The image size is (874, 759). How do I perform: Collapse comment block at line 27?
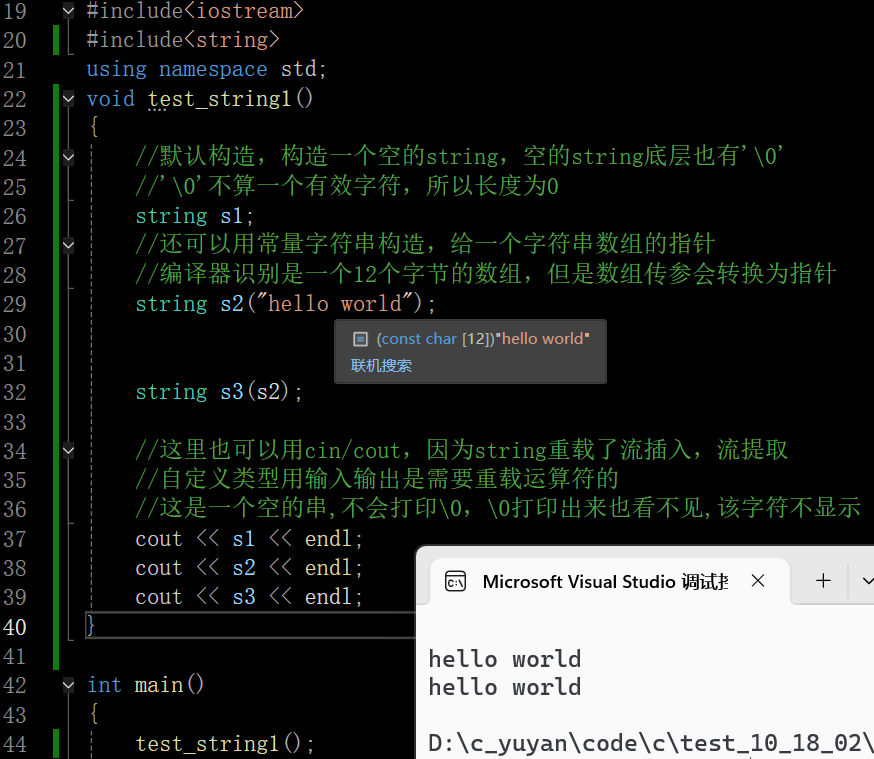[68, 245]
